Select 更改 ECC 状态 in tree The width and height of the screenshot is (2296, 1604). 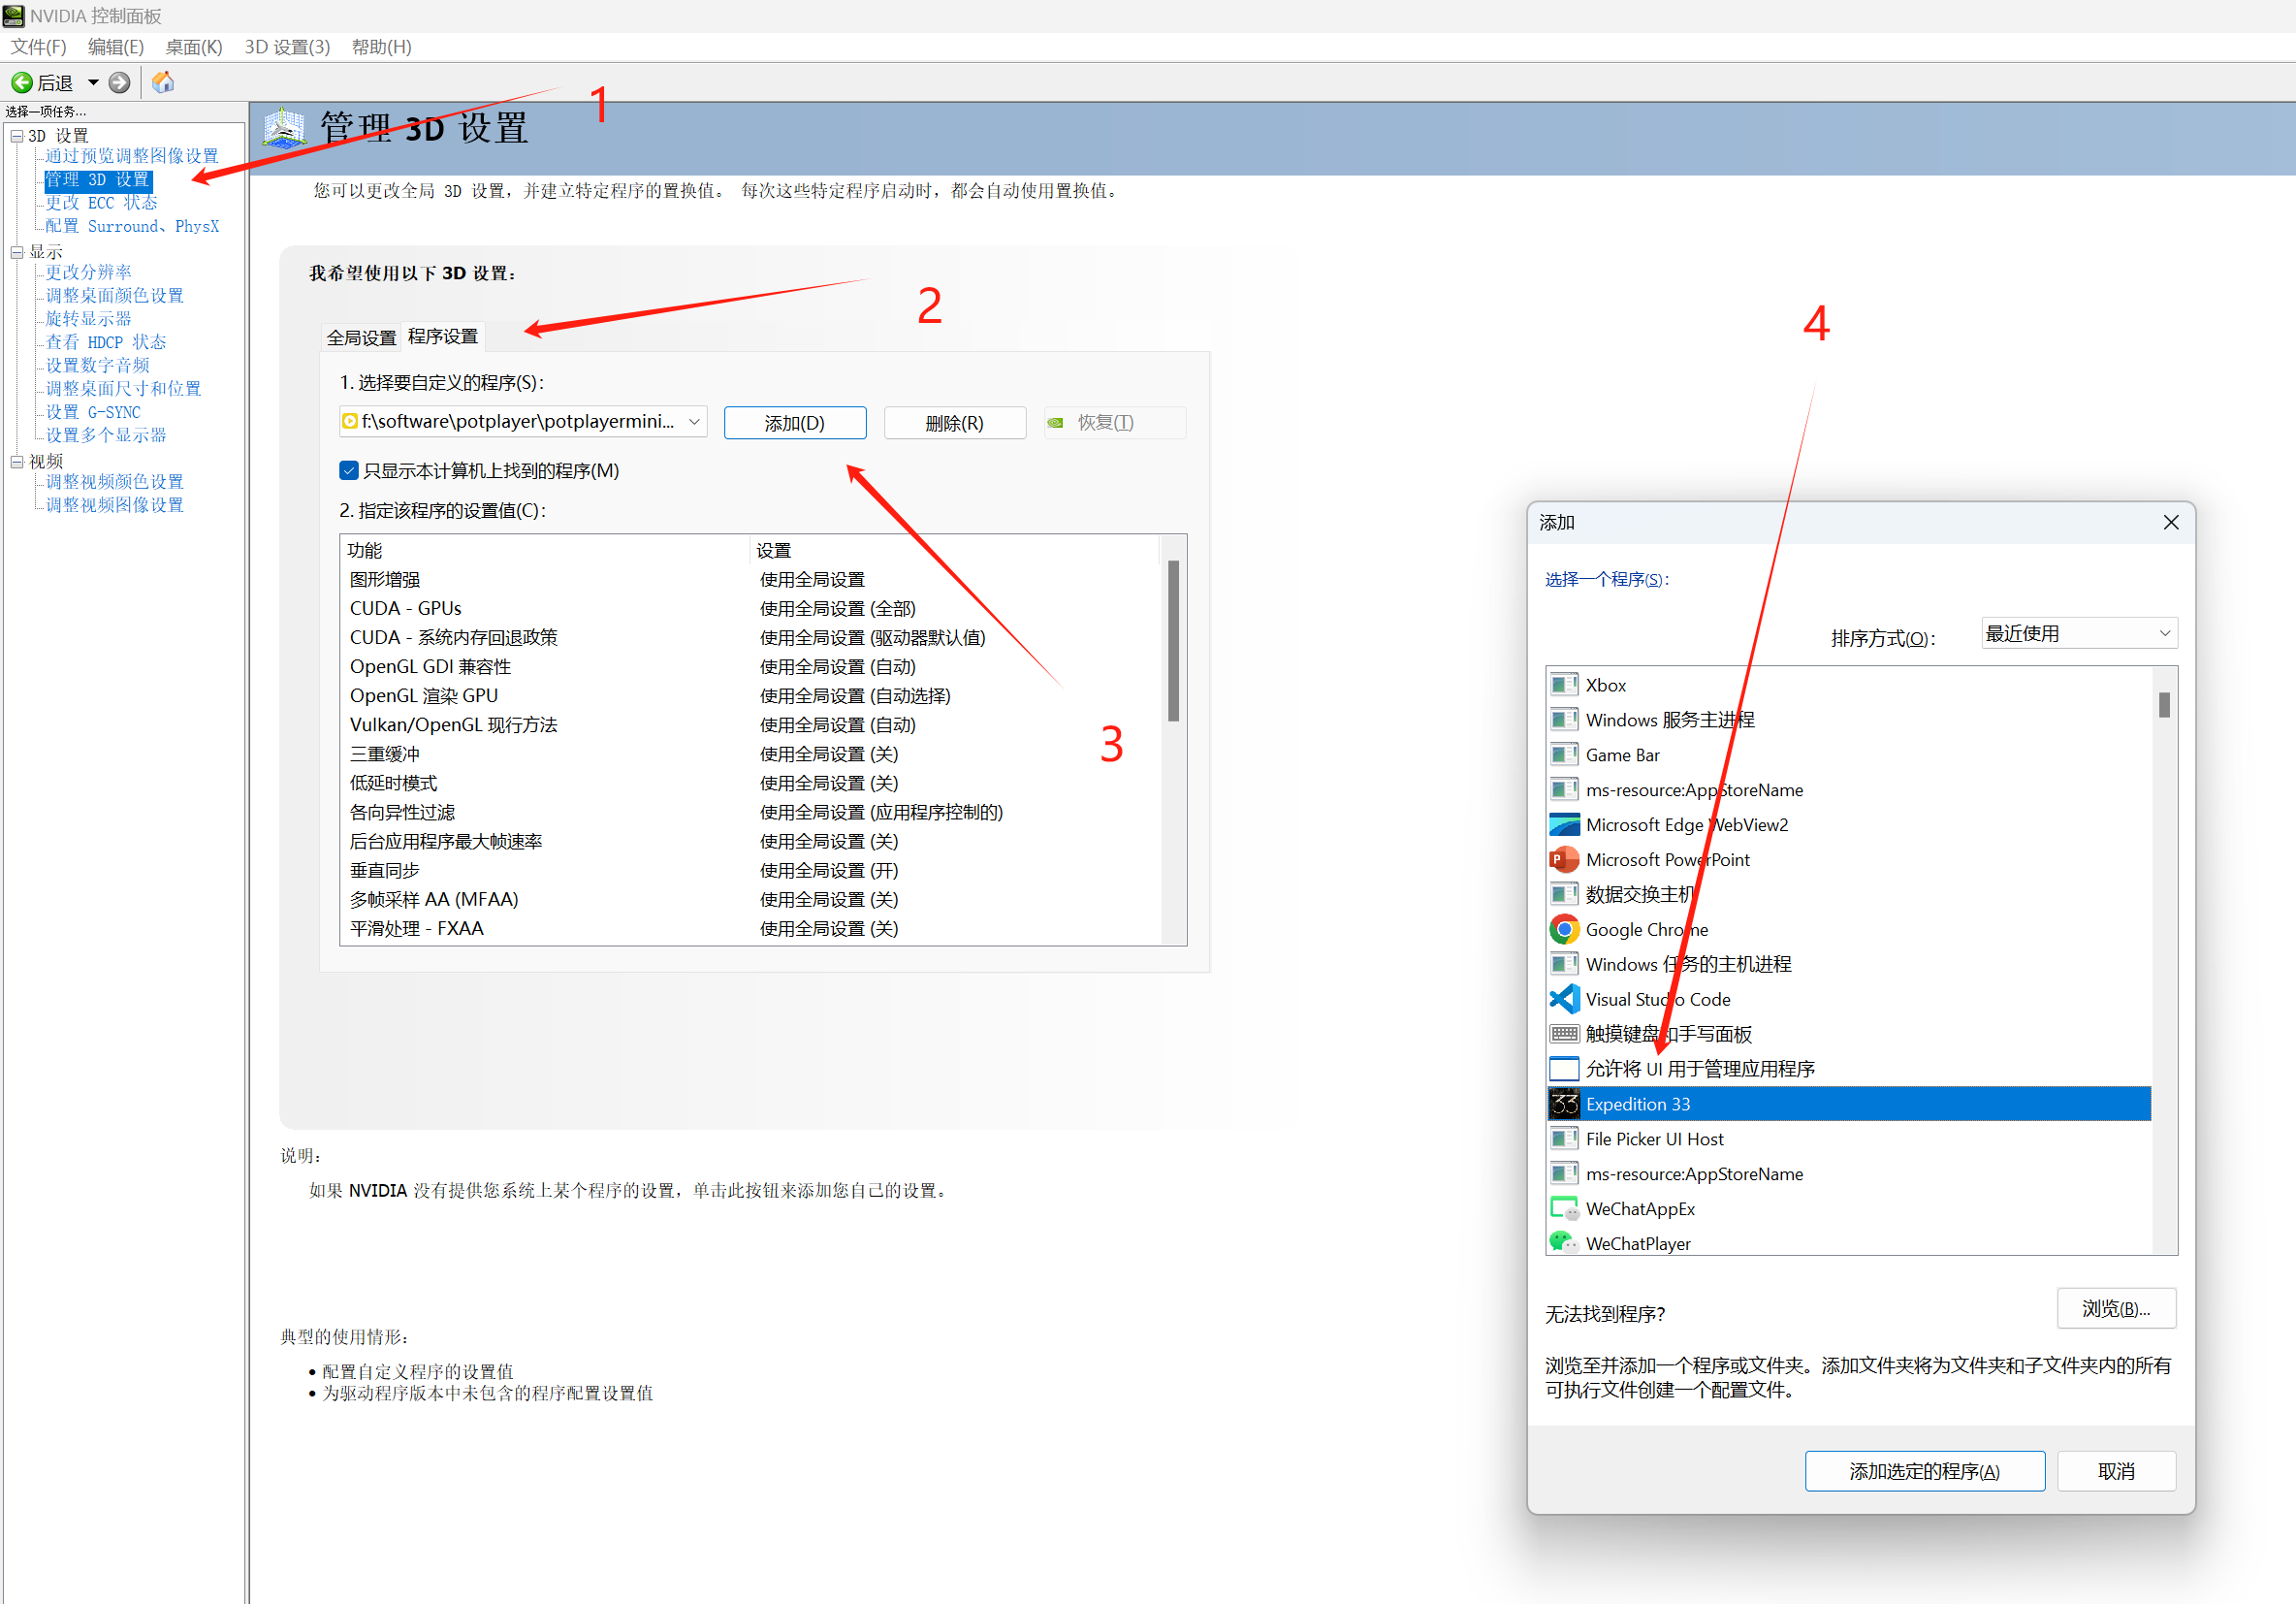[x=101, y=203]
